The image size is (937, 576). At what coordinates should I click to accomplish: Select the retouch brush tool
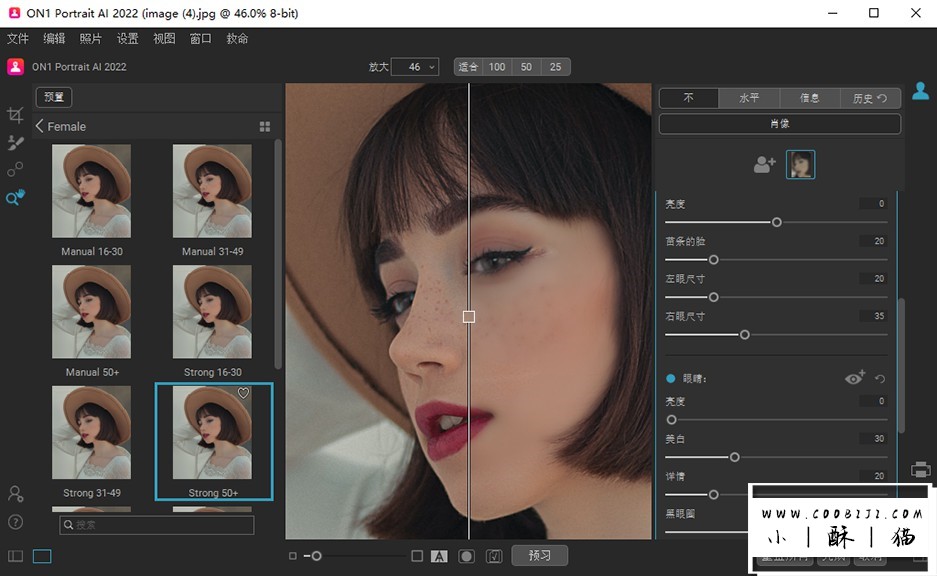[x=15, y=142]
